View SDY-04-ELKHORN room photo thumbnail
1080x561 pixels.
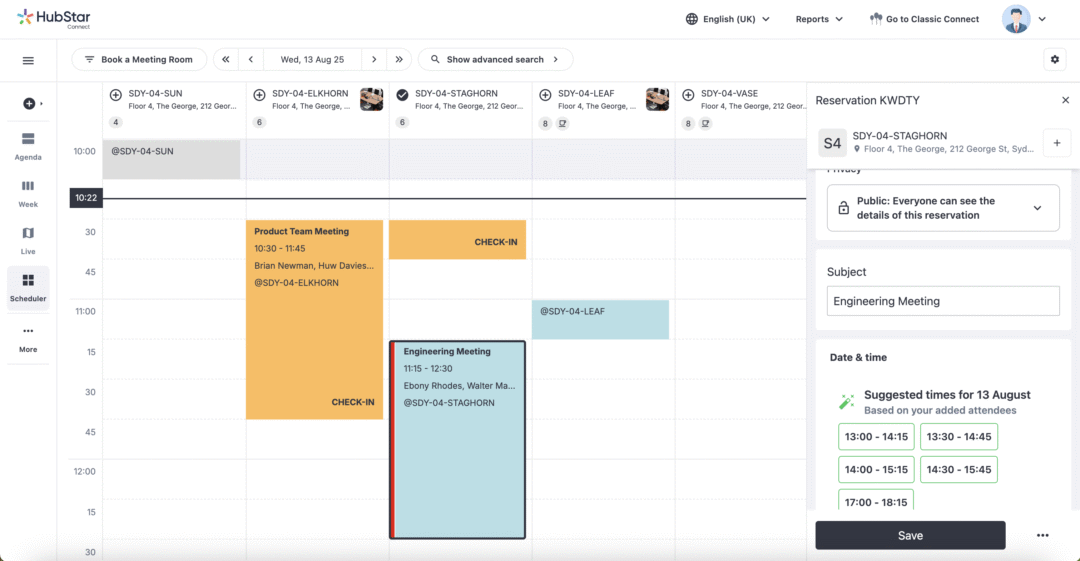[371, 99]
